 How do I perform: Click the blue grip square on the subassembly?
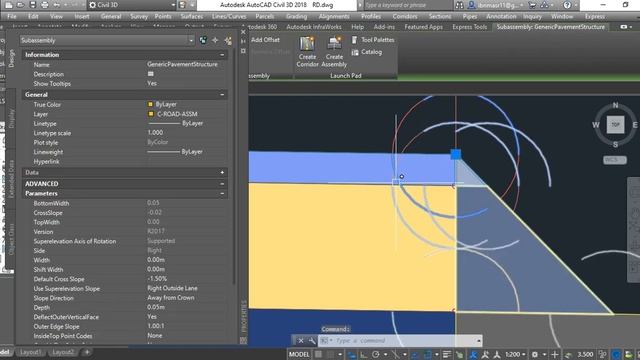click(456, 154)
